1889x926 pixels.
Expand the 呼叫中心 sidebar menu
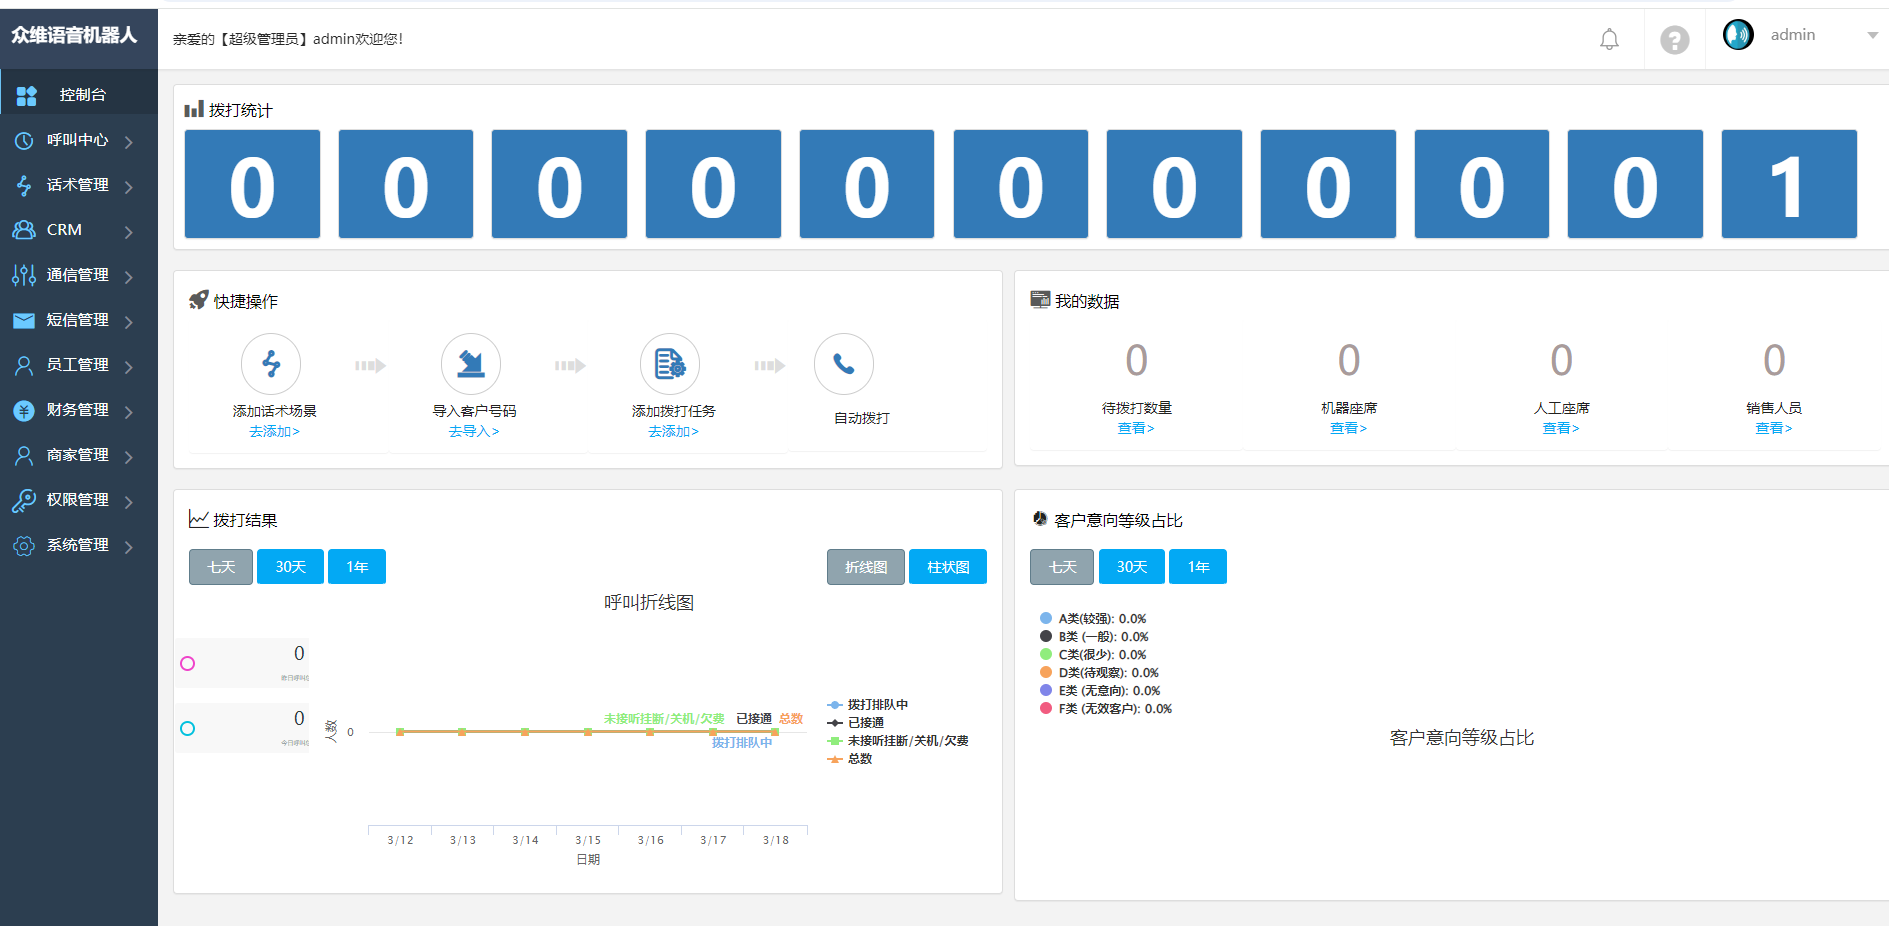(x=78, y=141)
